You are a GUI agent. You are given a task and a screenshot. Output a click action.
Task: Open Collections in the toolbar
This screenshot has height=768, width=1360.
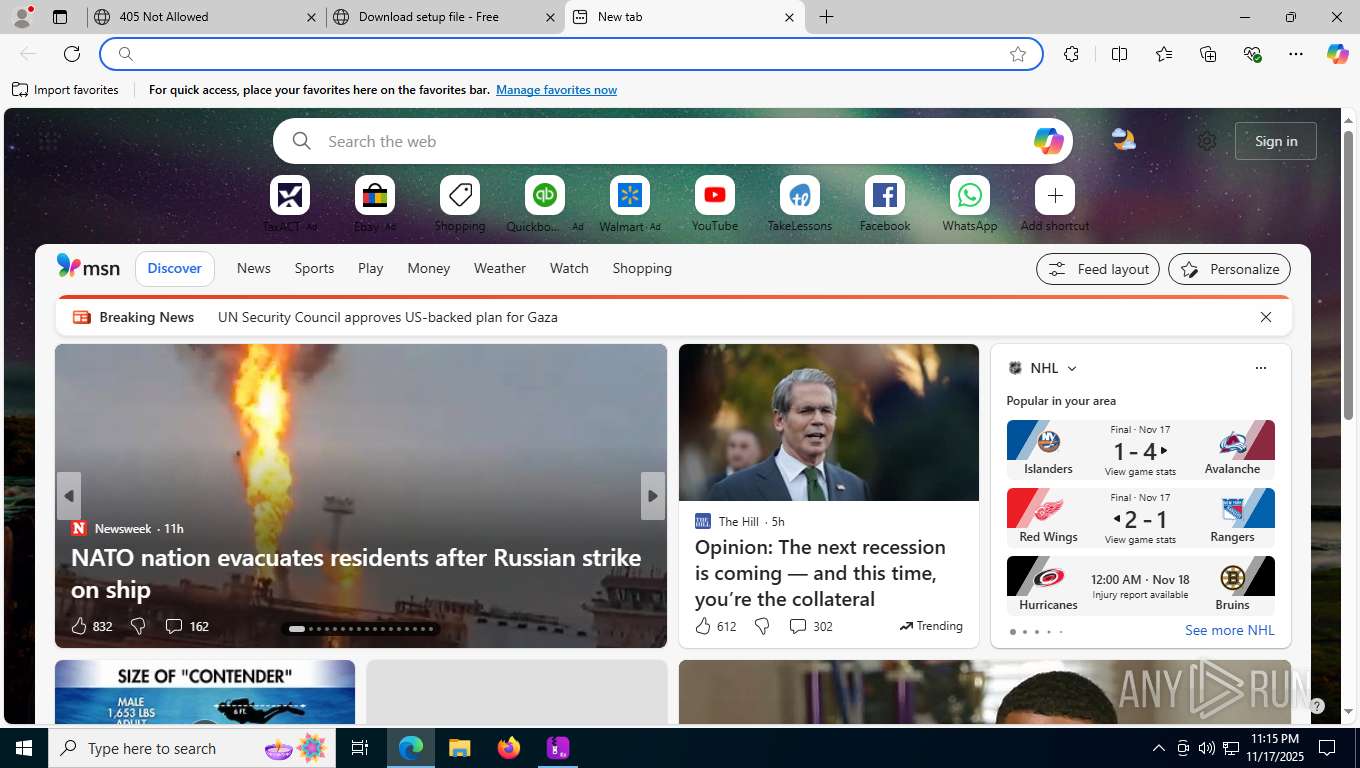1208,54
